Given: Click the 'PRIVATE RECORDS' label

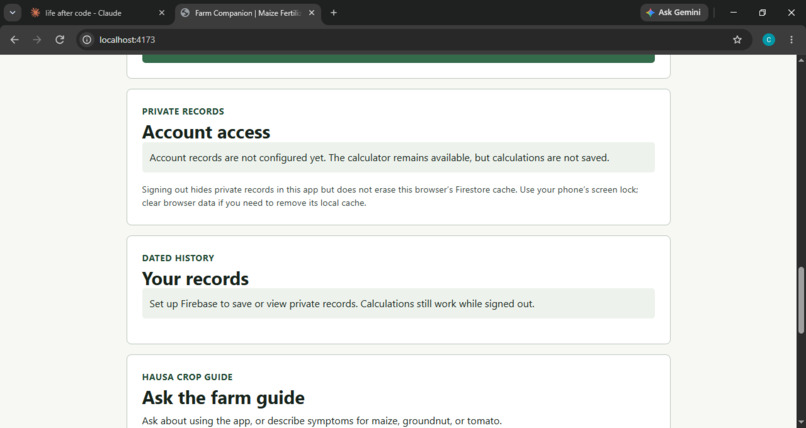Looking at the screenshot, I should (183, 111).
